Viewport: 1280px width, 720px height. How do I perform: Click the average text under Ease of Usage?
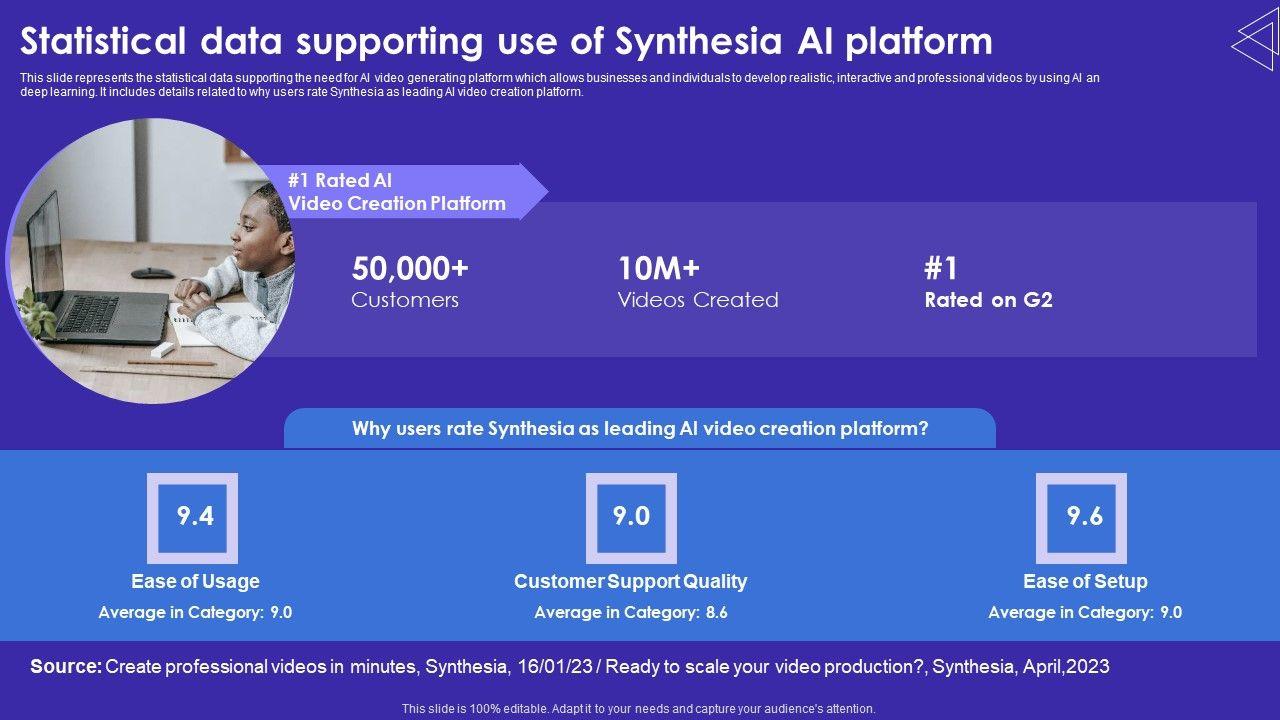click(195, 613)
